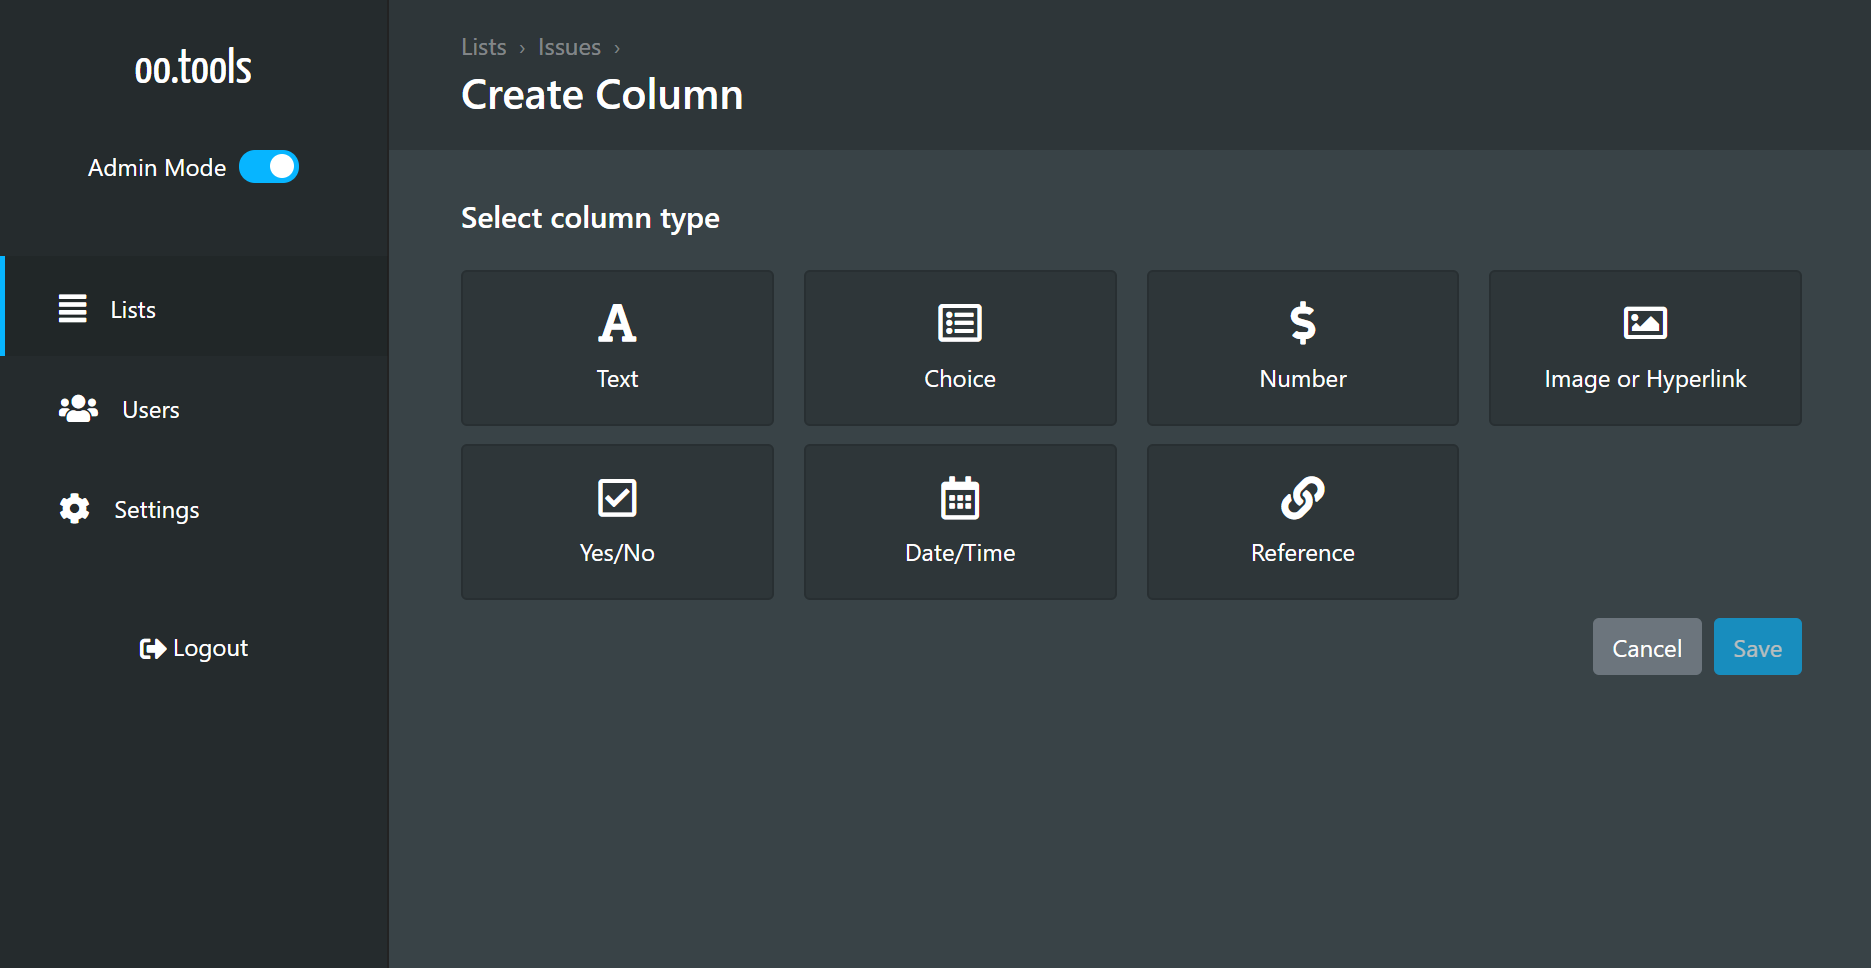The image size is (1871, 968).
Task: Click the Lists menu icon in sidebar
Action: point(72,309)
